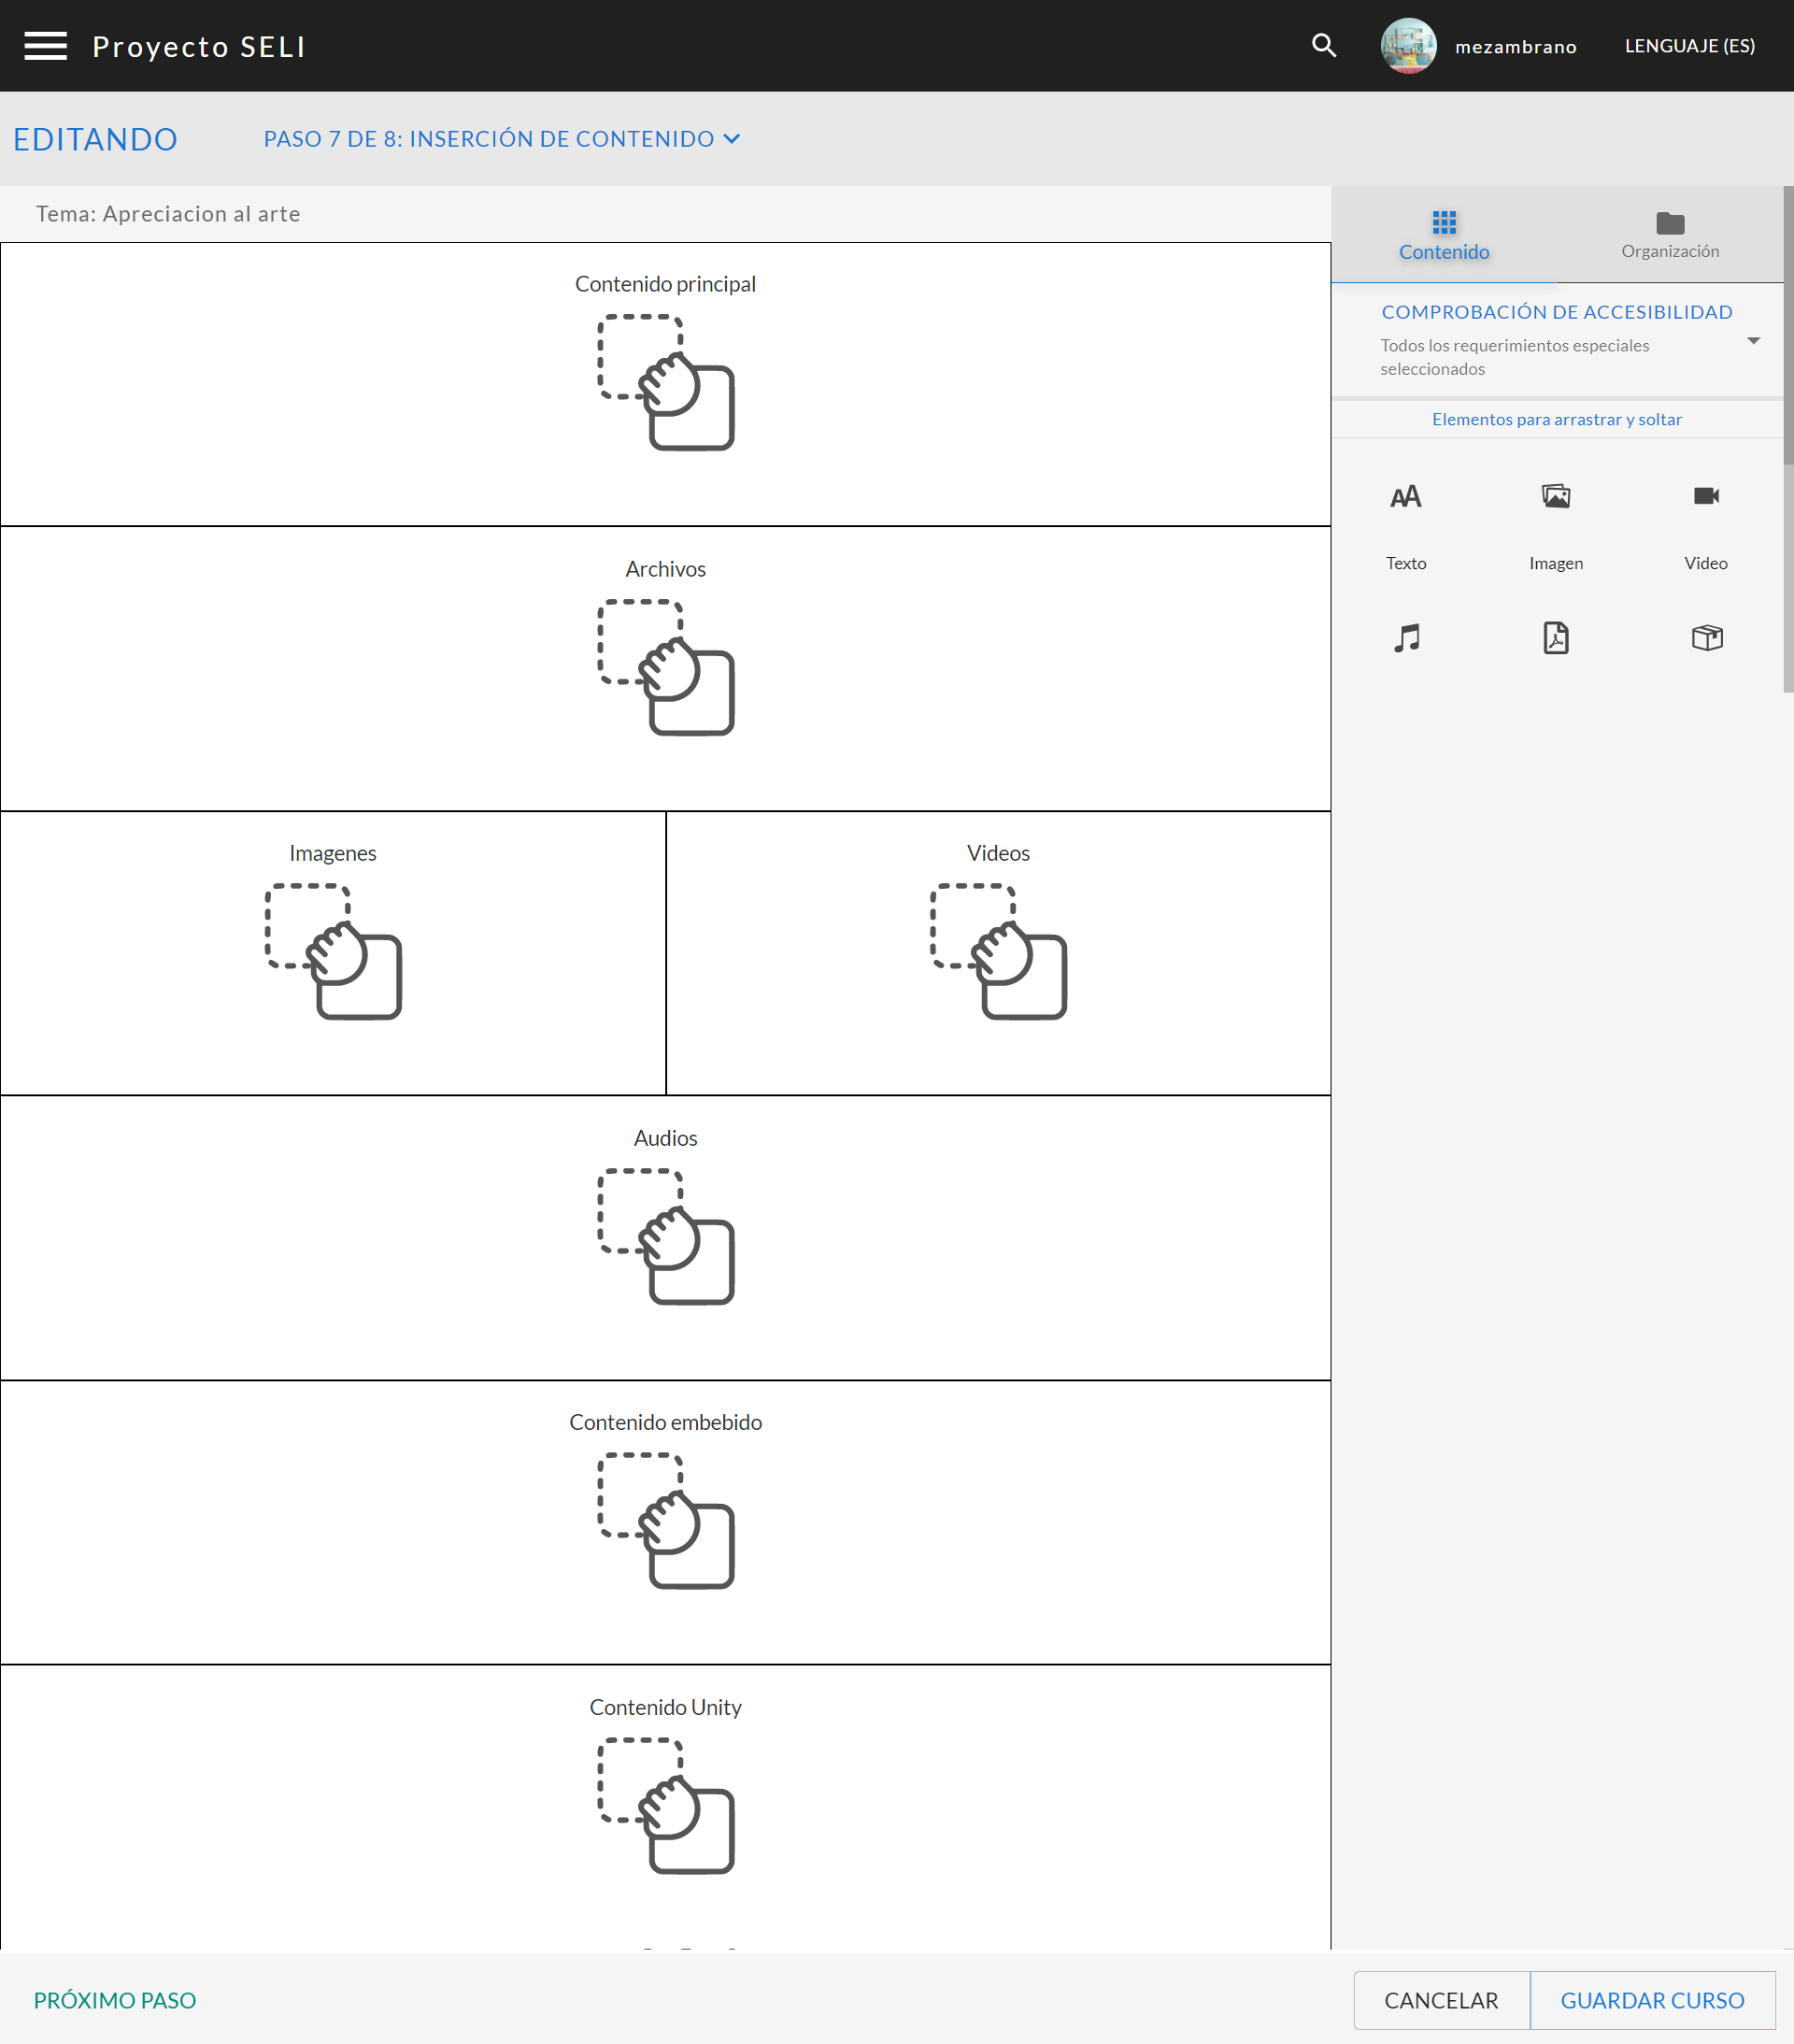
Task: Select the box package element icon
Action: click(x=1706, y=638)
